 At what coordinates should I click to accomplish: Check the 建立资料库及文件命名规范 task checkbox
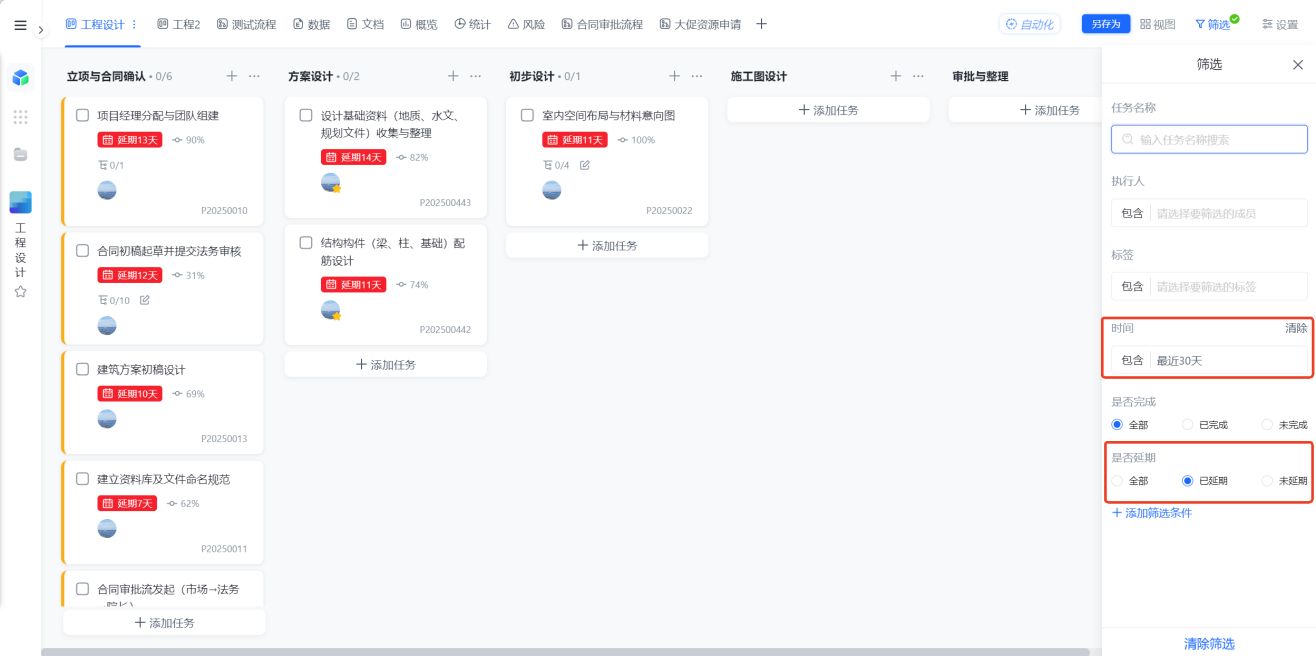tap(83, 479)
